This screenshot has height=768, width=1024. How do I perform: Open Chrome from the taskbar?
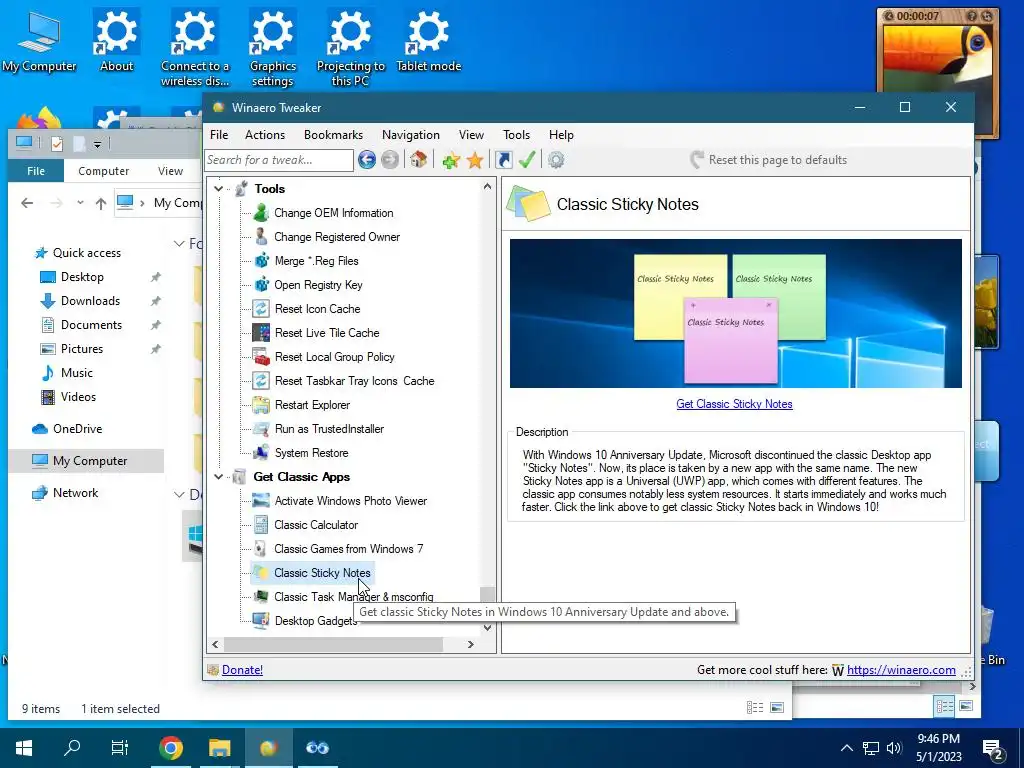coord(170,748)
